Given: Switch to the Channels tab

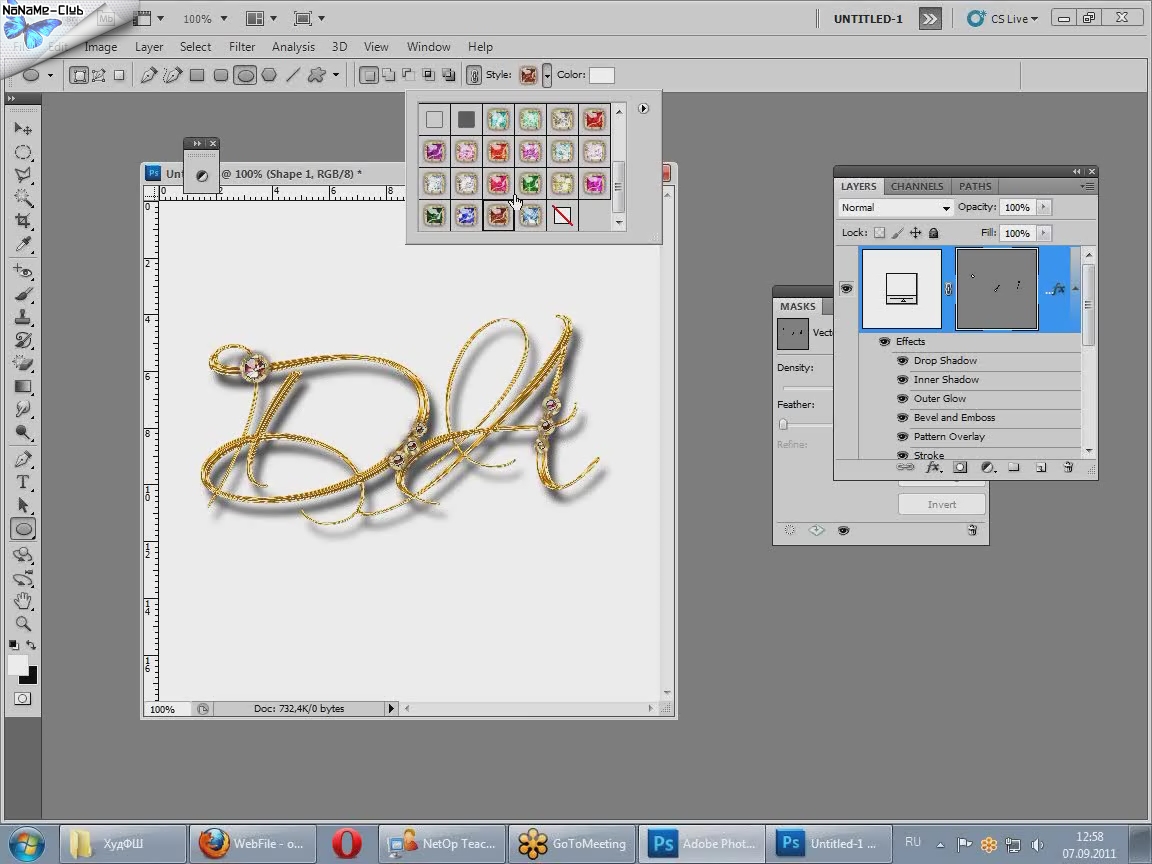Looking at the screenshot, I should pos(916,186).
